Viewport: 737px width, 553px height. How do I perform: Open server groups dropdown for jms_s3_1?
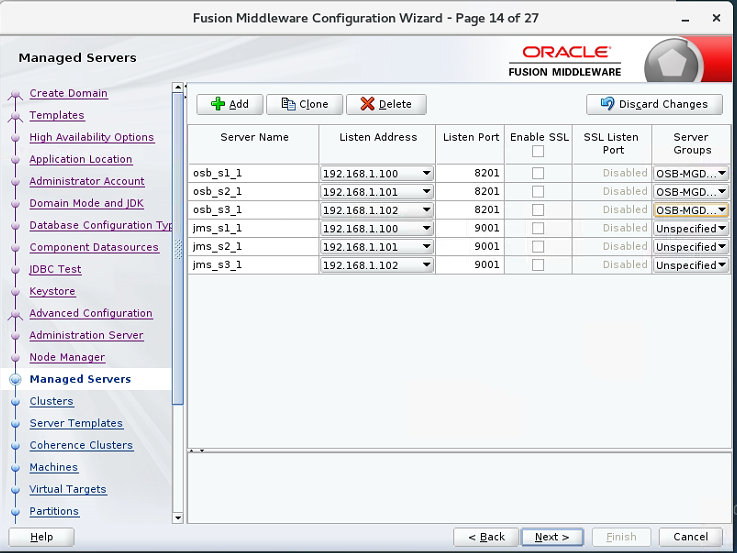click(690, 265)
